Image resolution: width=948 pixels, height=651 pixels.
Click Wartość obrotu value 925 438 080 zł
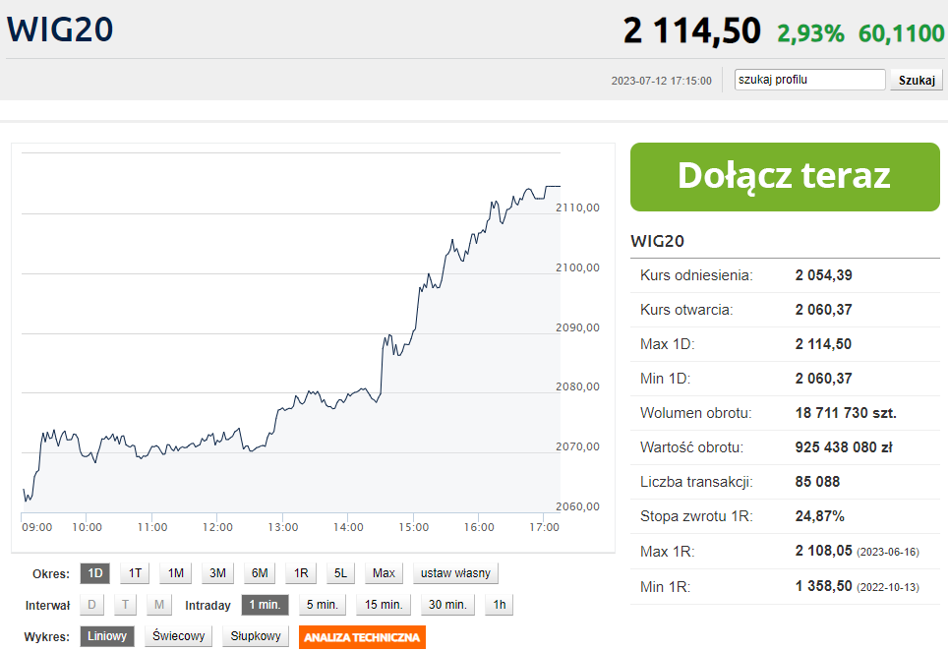tap(844, 448)
